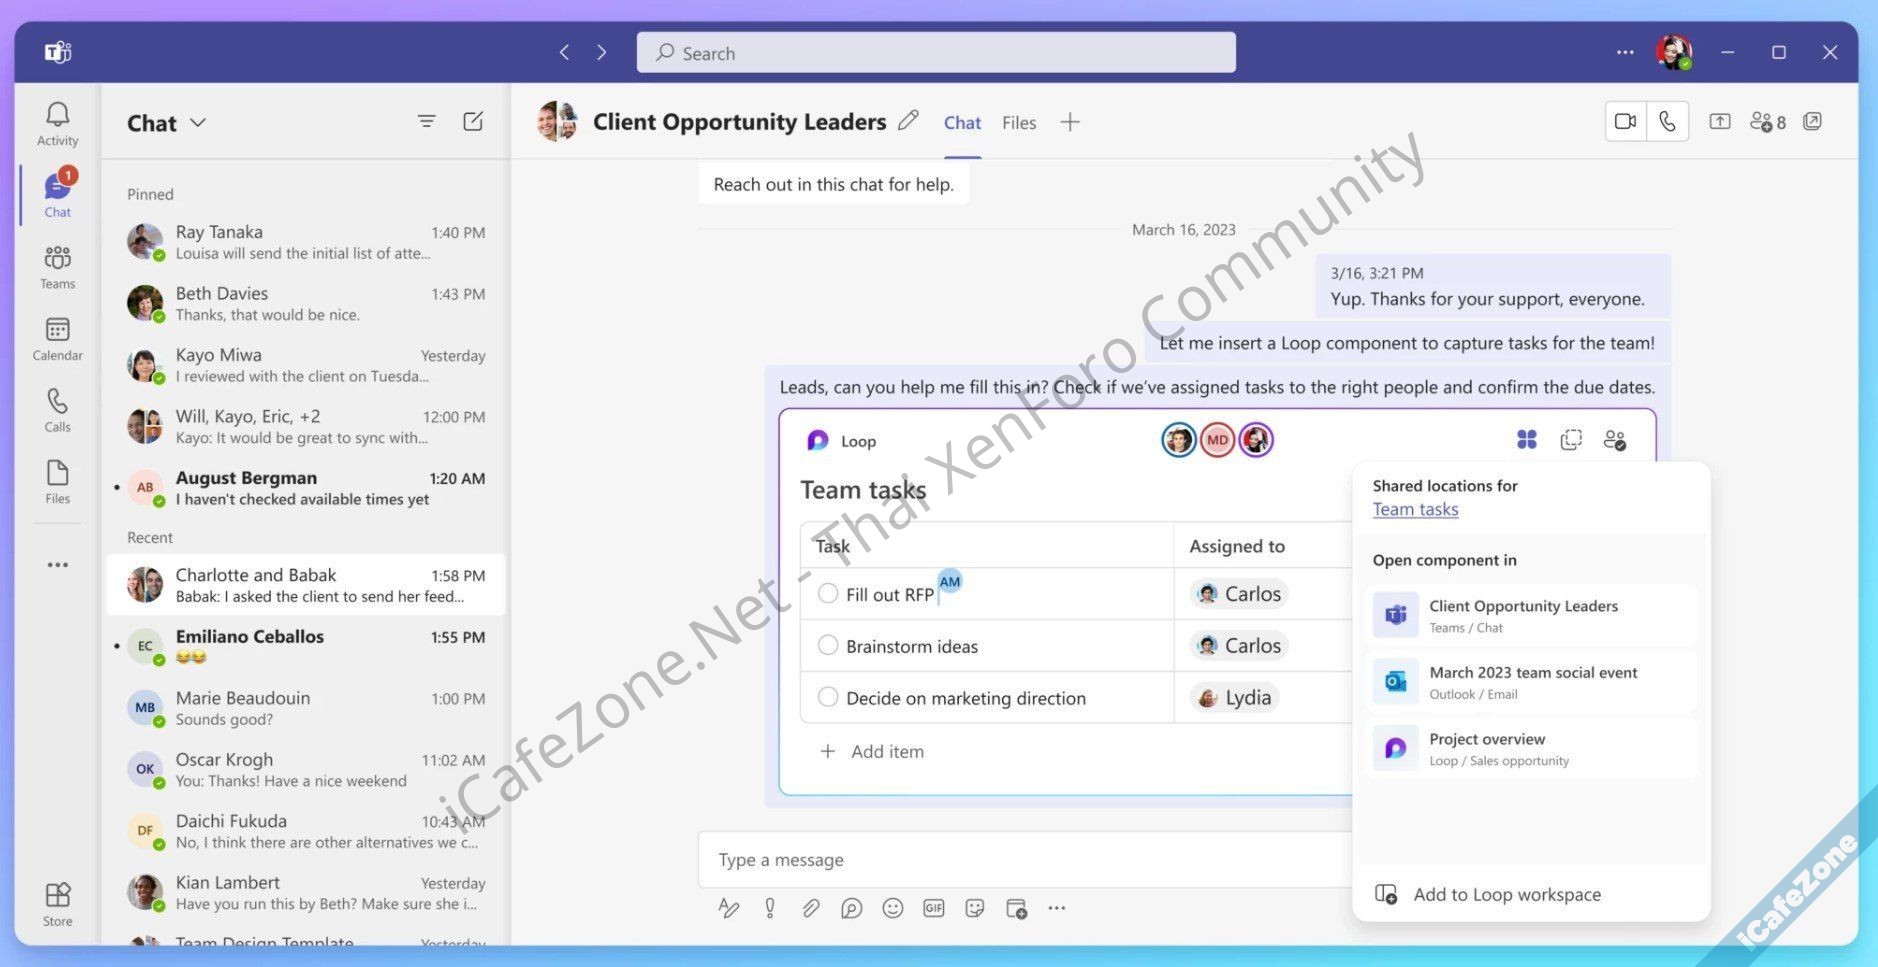Start an audio call
The height and width of the screenshot is (967, 1878).
[1667, 122]
